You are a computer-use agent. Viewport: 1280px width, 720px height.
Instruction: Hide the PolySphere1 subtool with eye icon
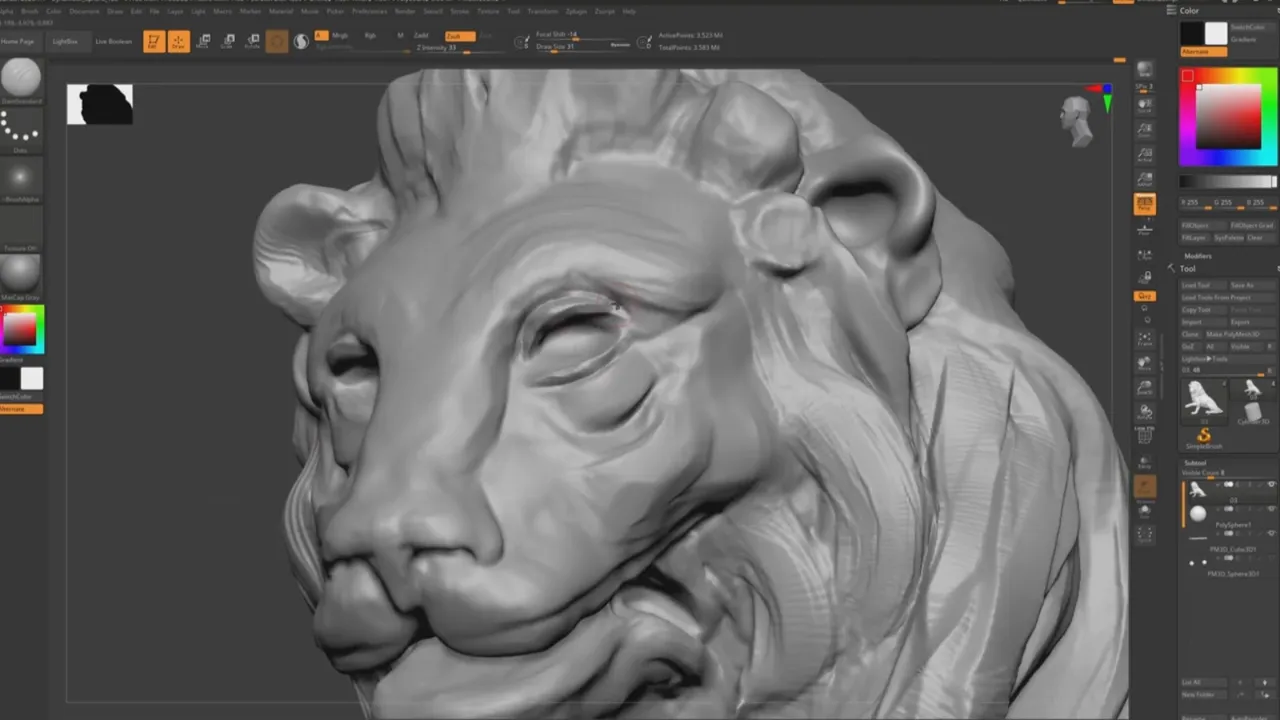point(1272,508)
